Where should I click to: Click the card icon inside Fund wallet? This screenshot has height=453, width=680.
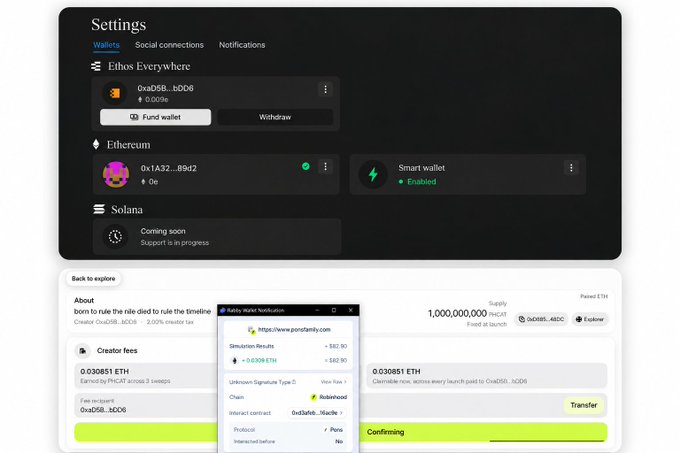pyautogui.click(x=134, y=117)
